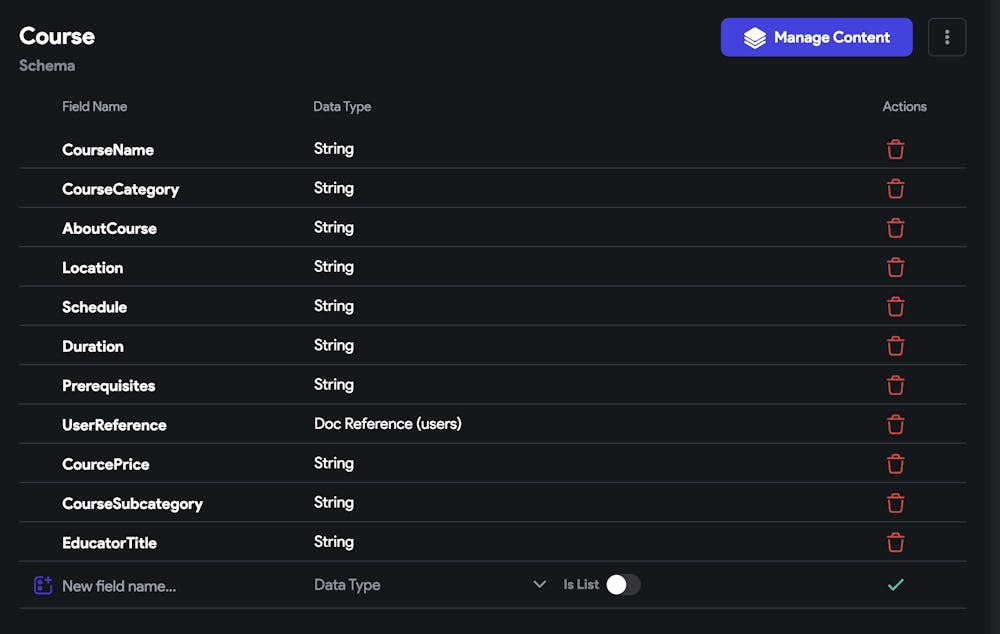Viewport: 1000px width, 634px height.
Task: Delete the UserReference field
Action: [x=895, y=425]
